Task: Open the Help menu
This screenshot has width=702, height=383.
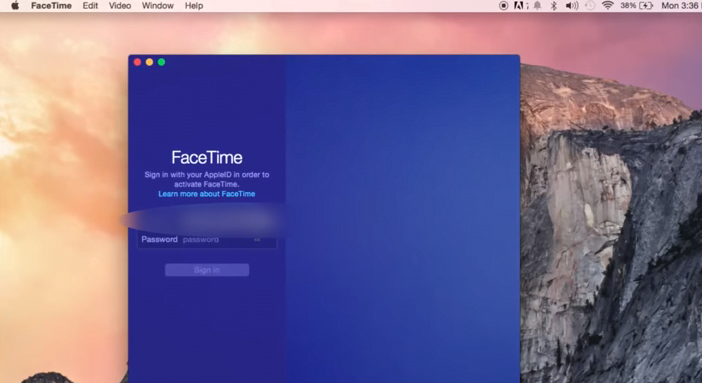Action: 194,6
